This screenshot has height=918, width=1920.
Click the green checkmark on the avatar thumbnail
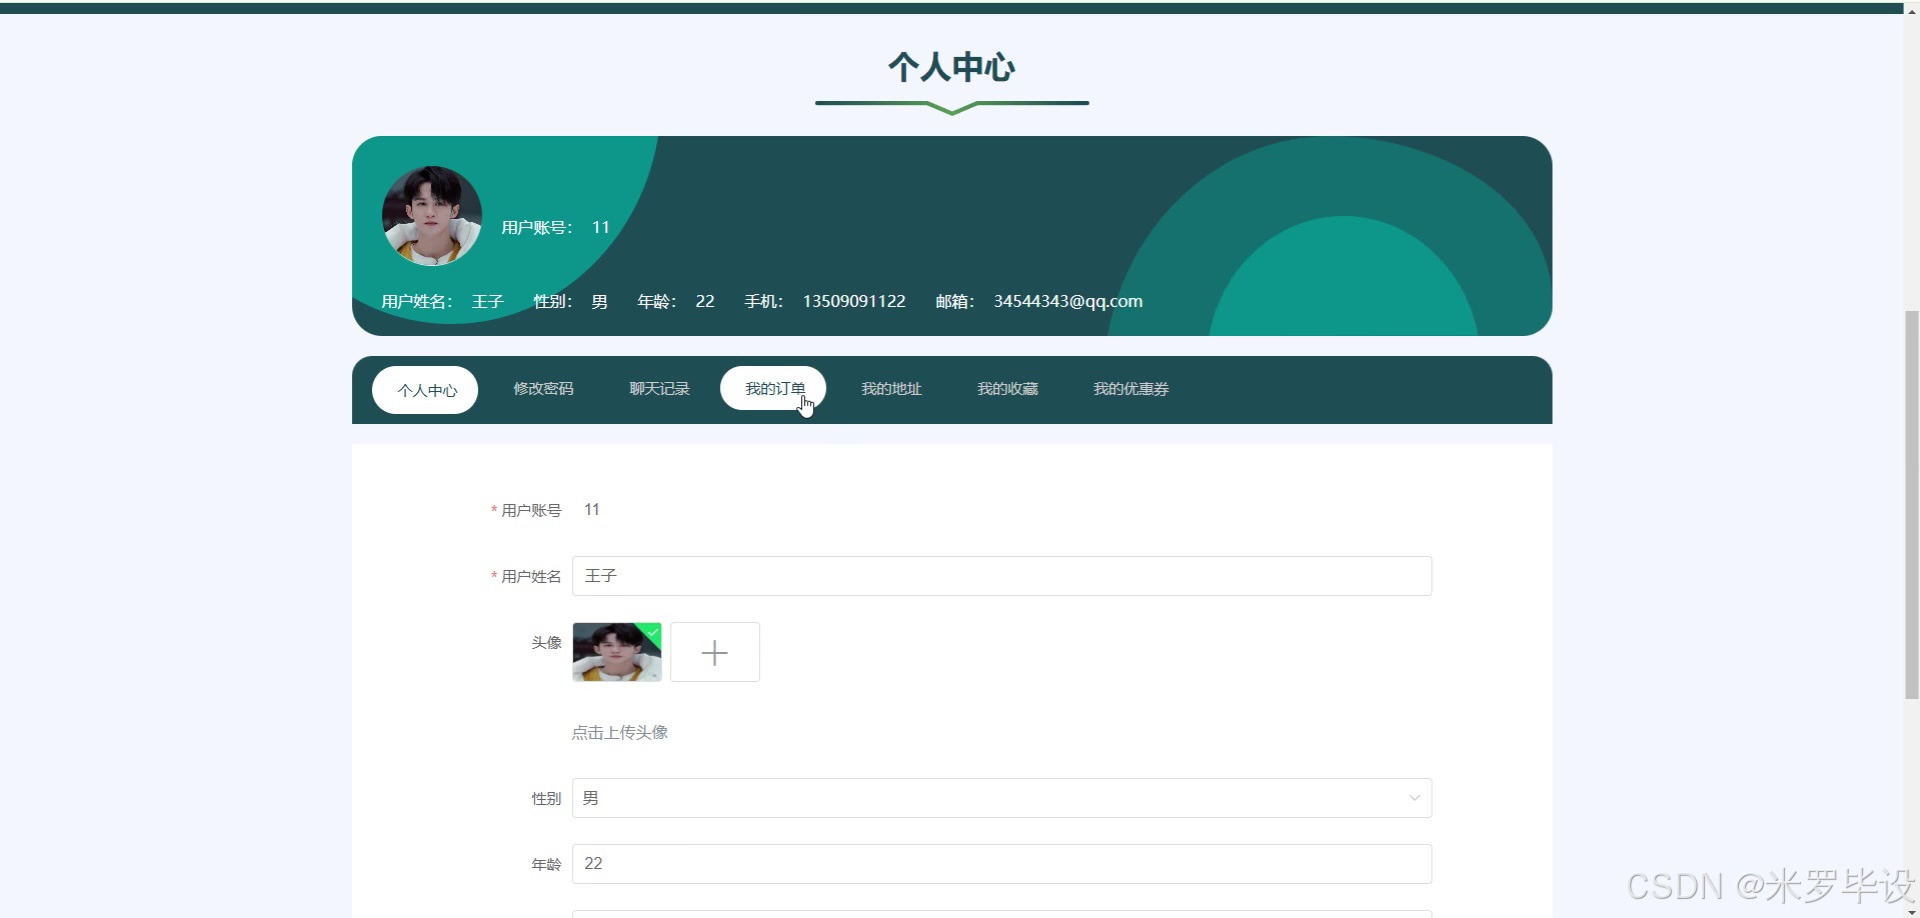click(652, 630)
